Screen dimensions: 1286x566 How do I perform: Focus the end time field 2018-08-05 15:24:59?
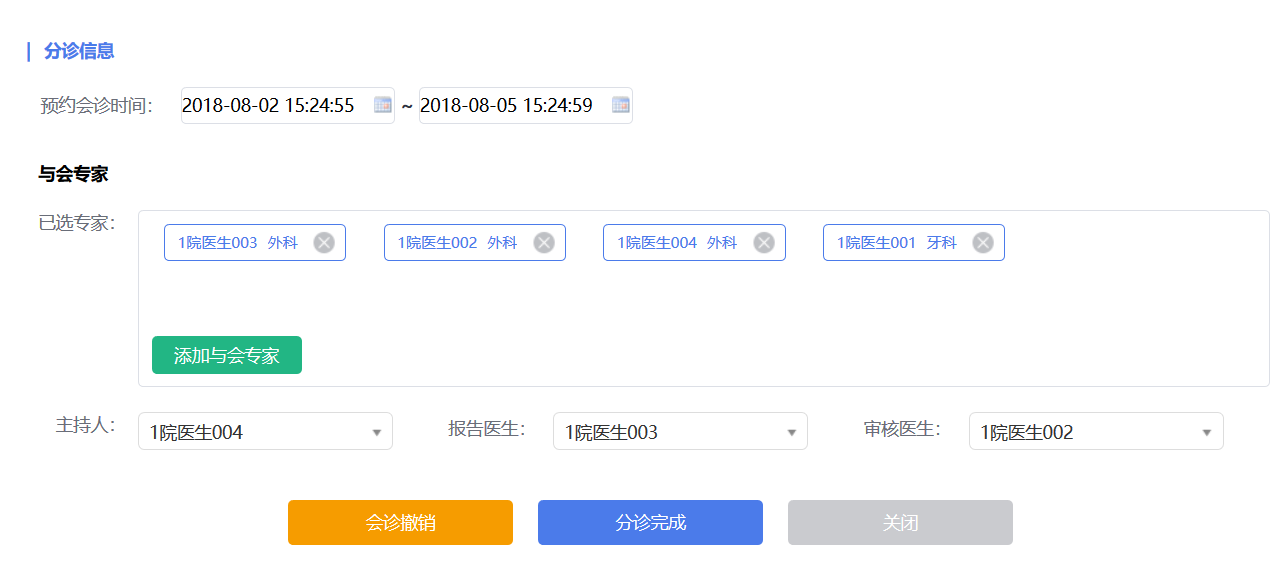point(508,105)
